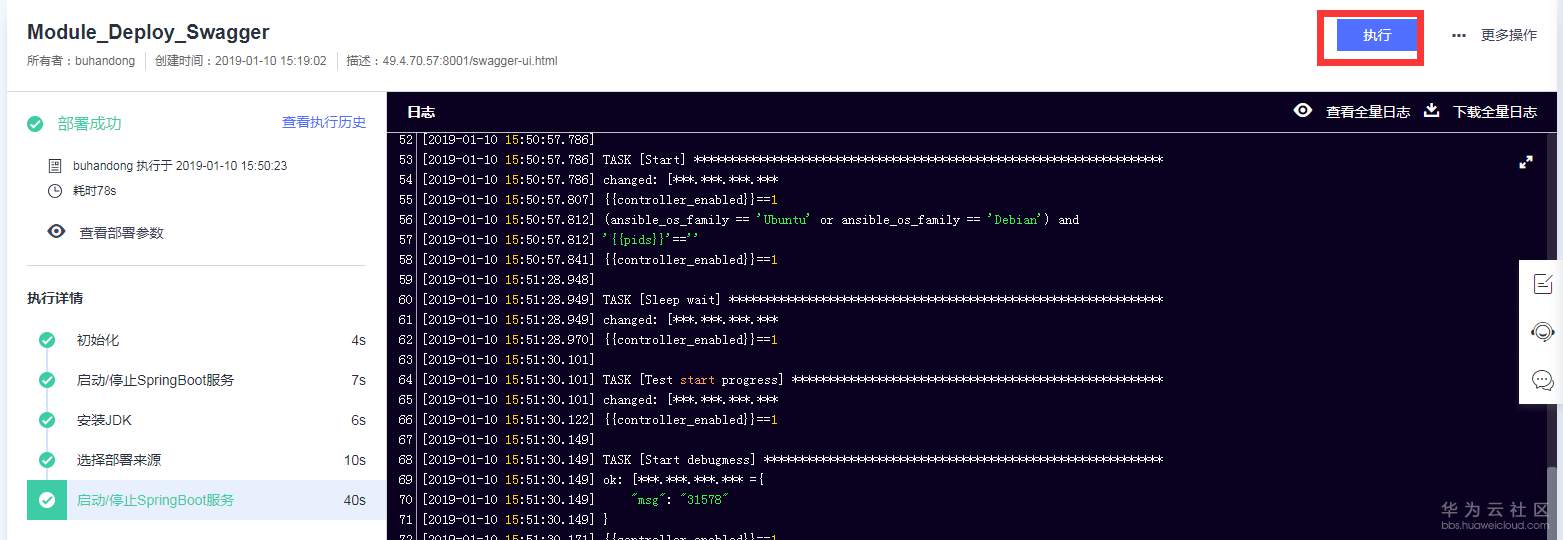Click the 日志 log panel title
1563x540 pixels.
(x=421, y=112)
